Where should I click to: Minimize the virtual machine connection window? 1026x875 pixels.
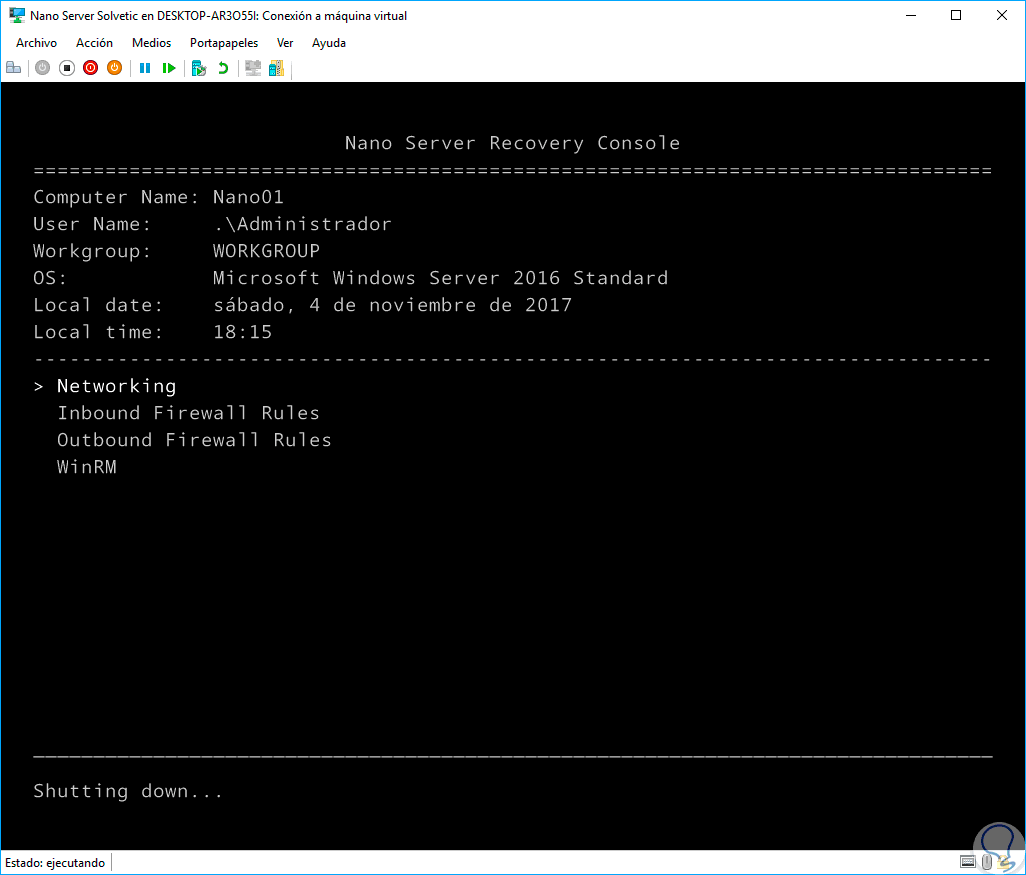(910, 15)
